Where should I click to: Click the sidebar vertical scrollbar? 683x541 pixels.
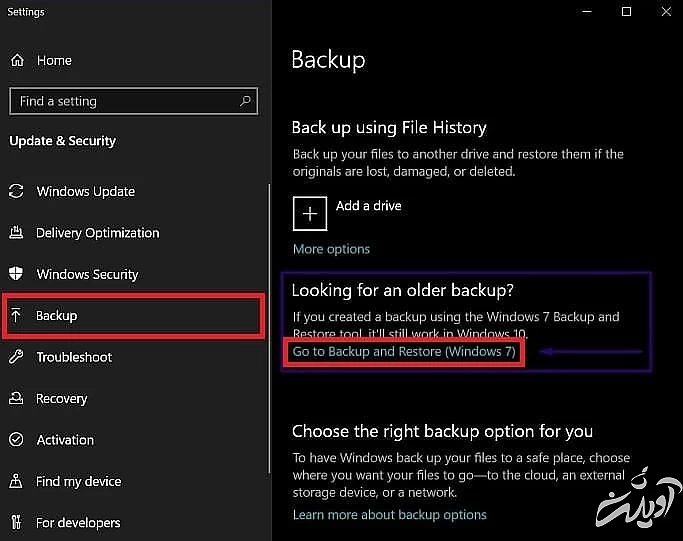[x=269, y=329]
